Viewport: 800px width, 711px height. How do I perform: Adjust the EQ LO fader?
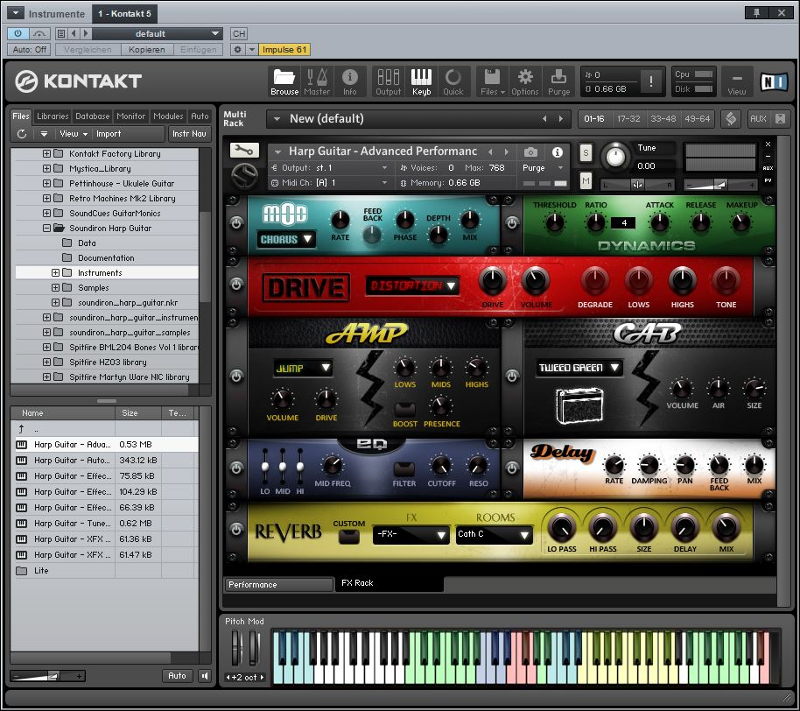pos(265,466)
